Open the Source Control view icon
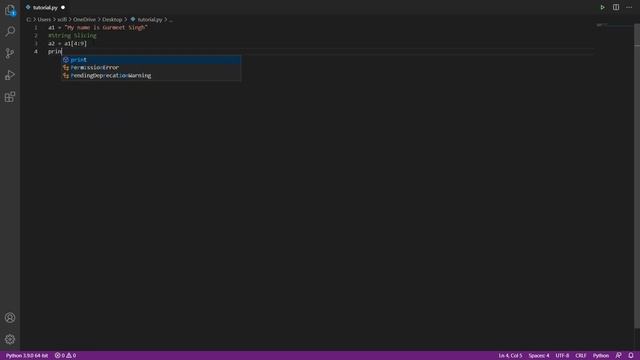 click(10, 53)
